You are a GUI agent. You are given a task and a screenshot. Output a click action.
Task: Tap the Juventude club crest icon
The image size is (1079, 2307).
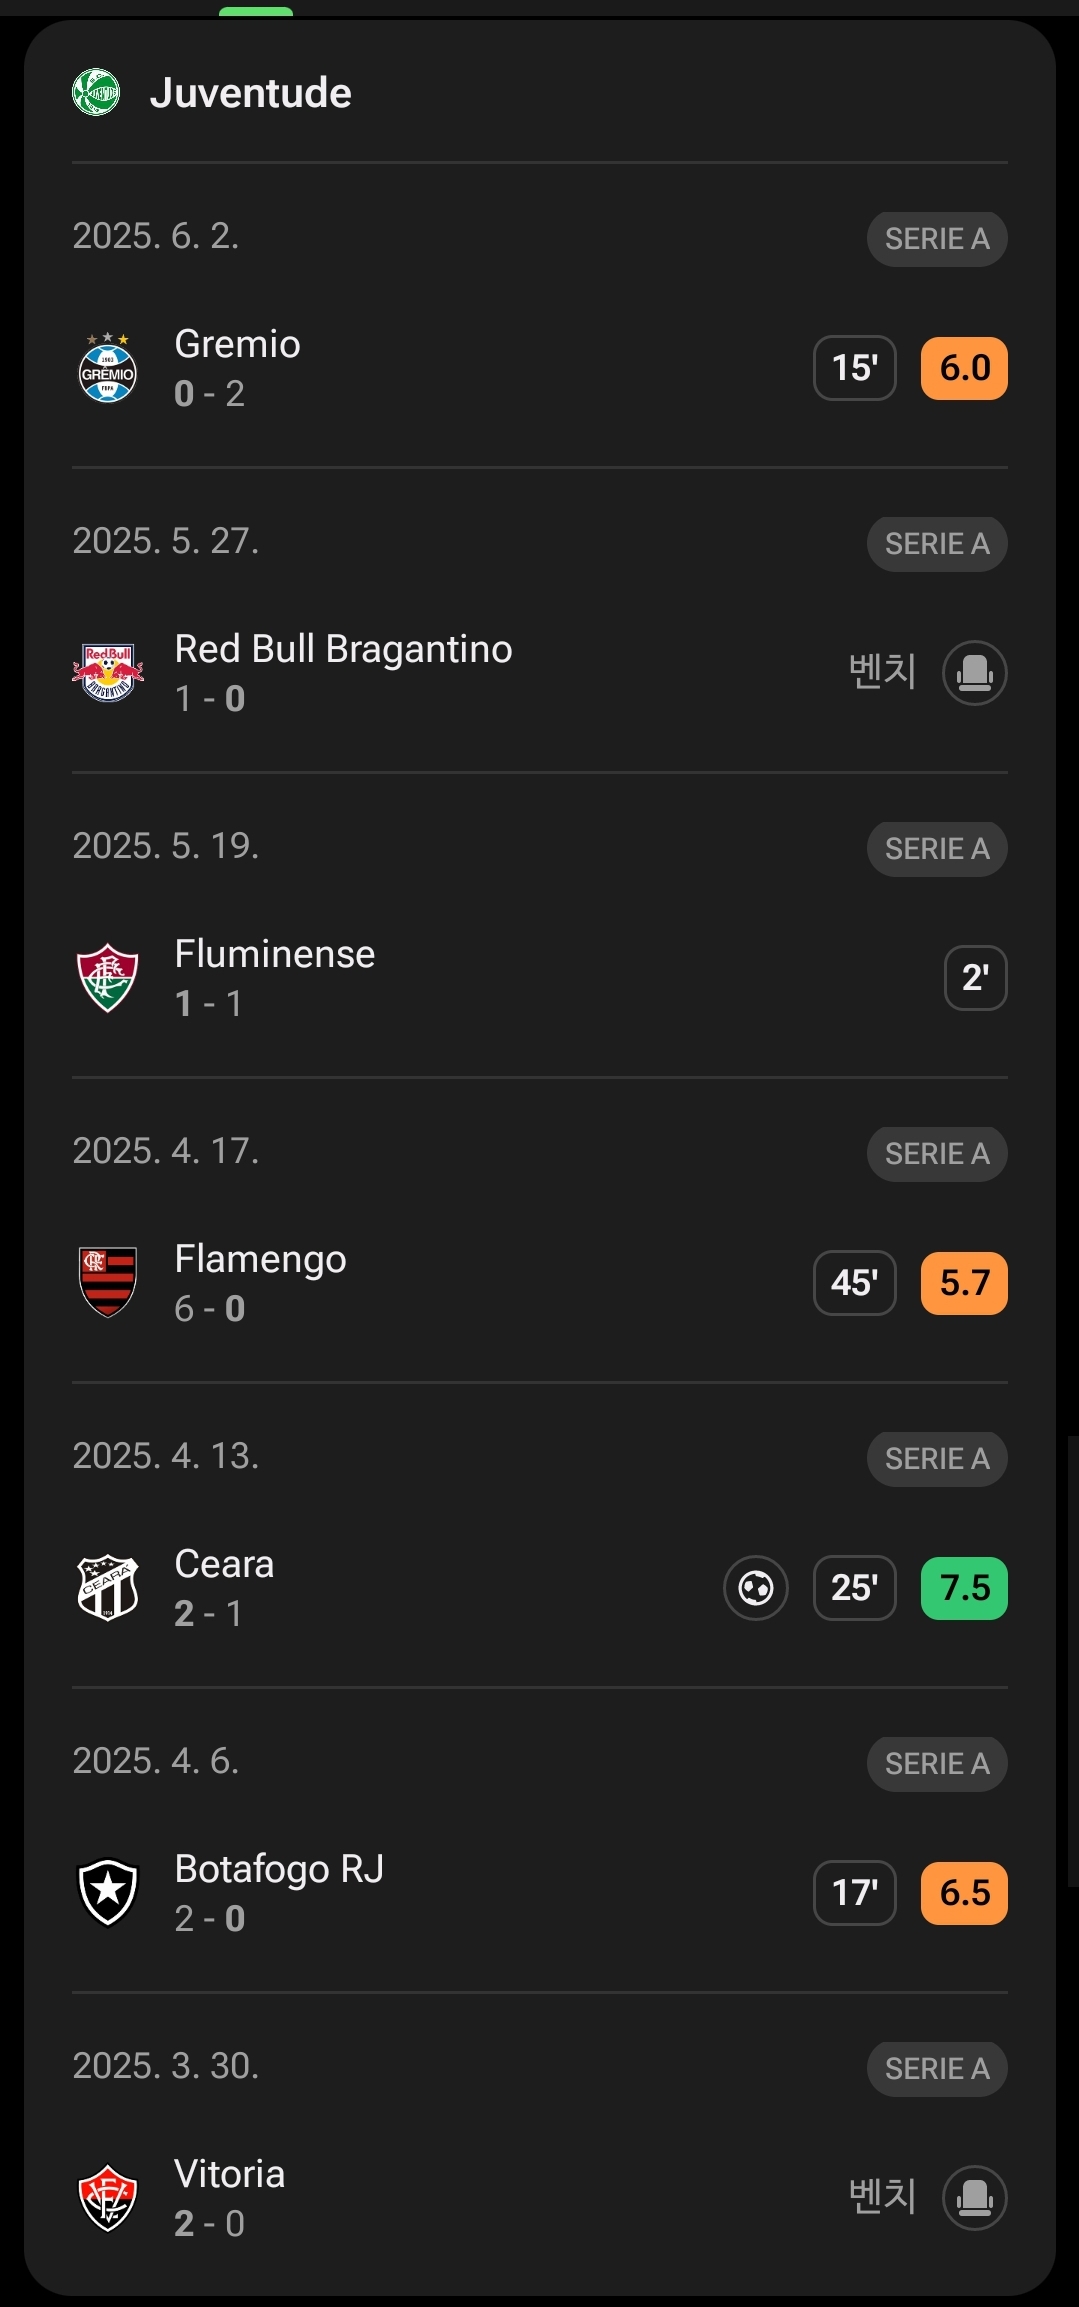96,92
